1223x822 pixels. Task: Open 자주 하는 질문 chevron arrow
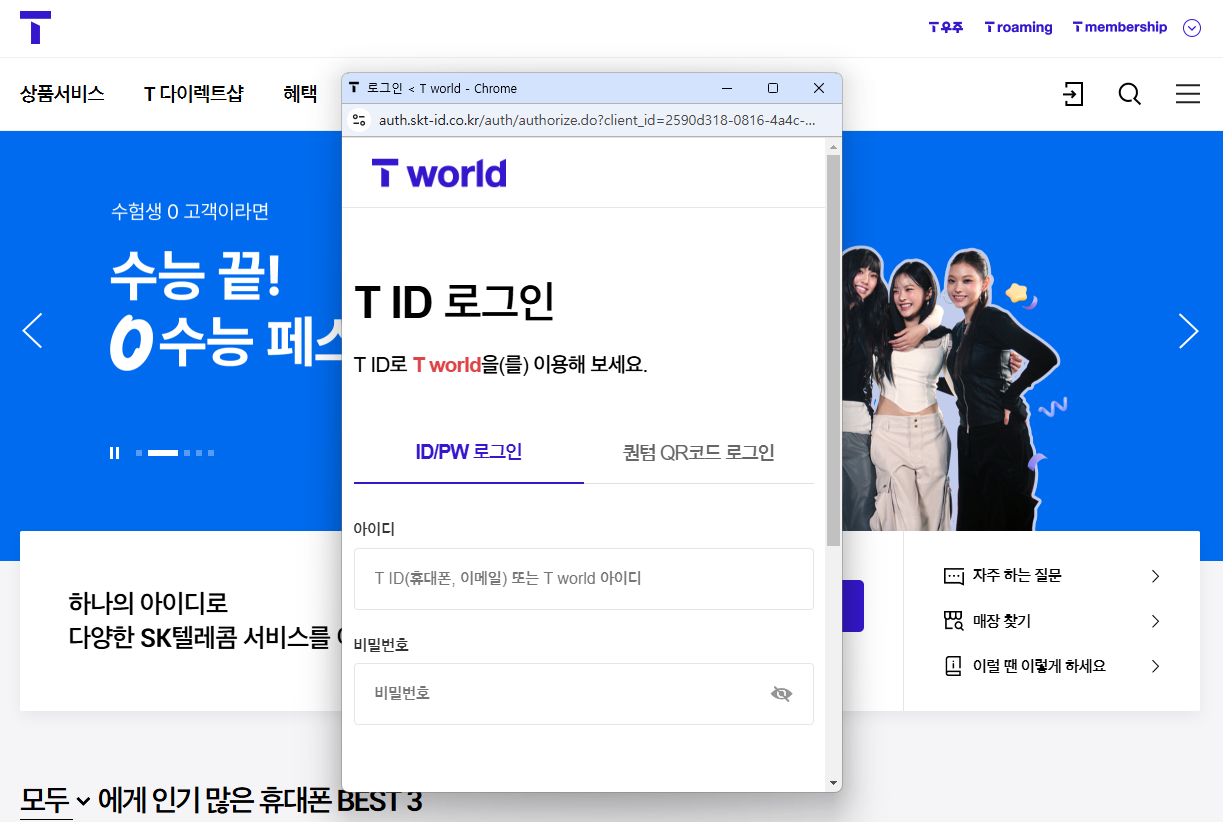[x=1155, y=576]
